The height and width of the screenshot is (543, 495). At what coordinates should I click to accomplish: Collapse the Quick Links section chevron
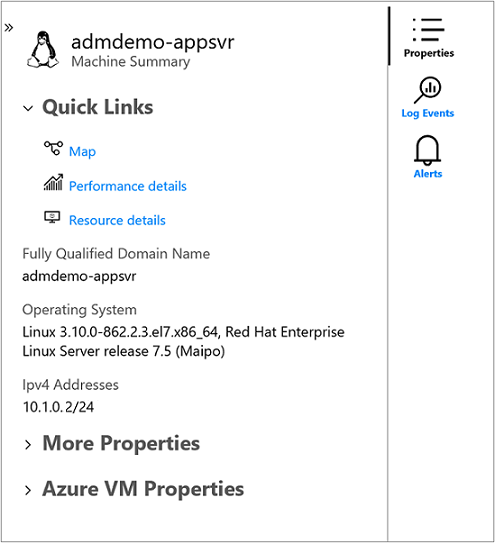coord(28,108)
